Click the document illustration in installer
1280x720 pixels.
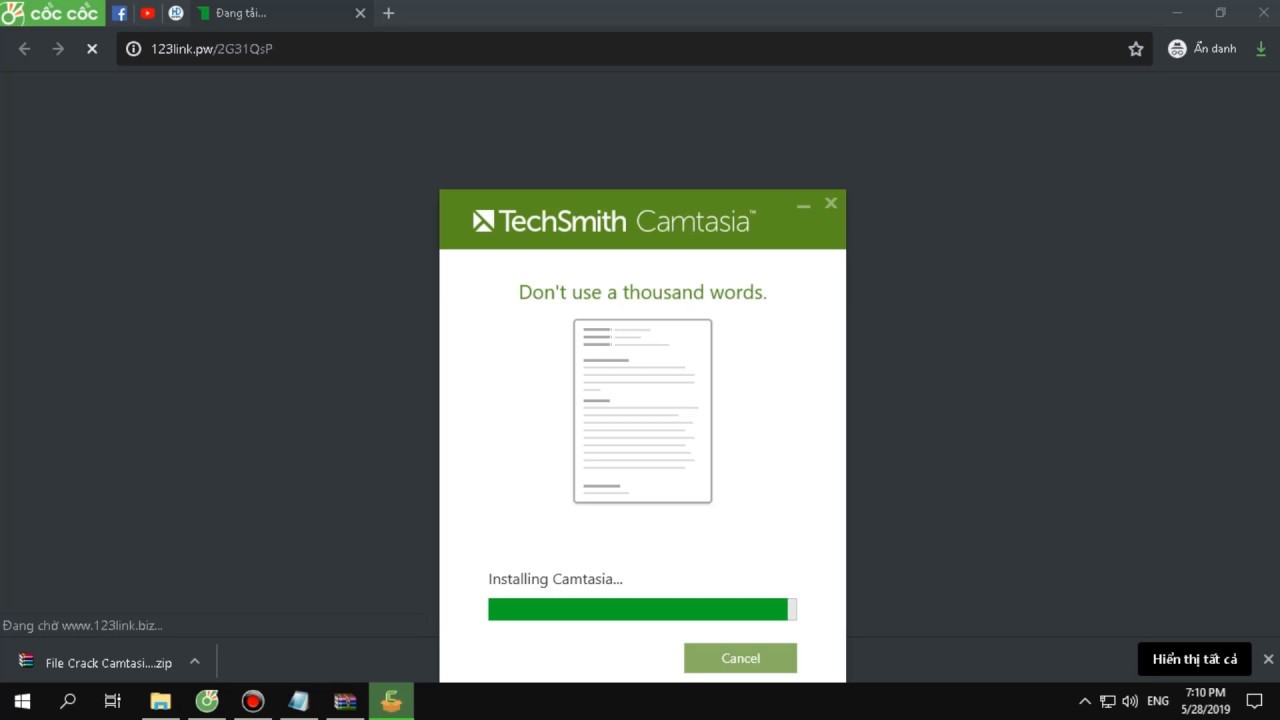tap(642, 411)
